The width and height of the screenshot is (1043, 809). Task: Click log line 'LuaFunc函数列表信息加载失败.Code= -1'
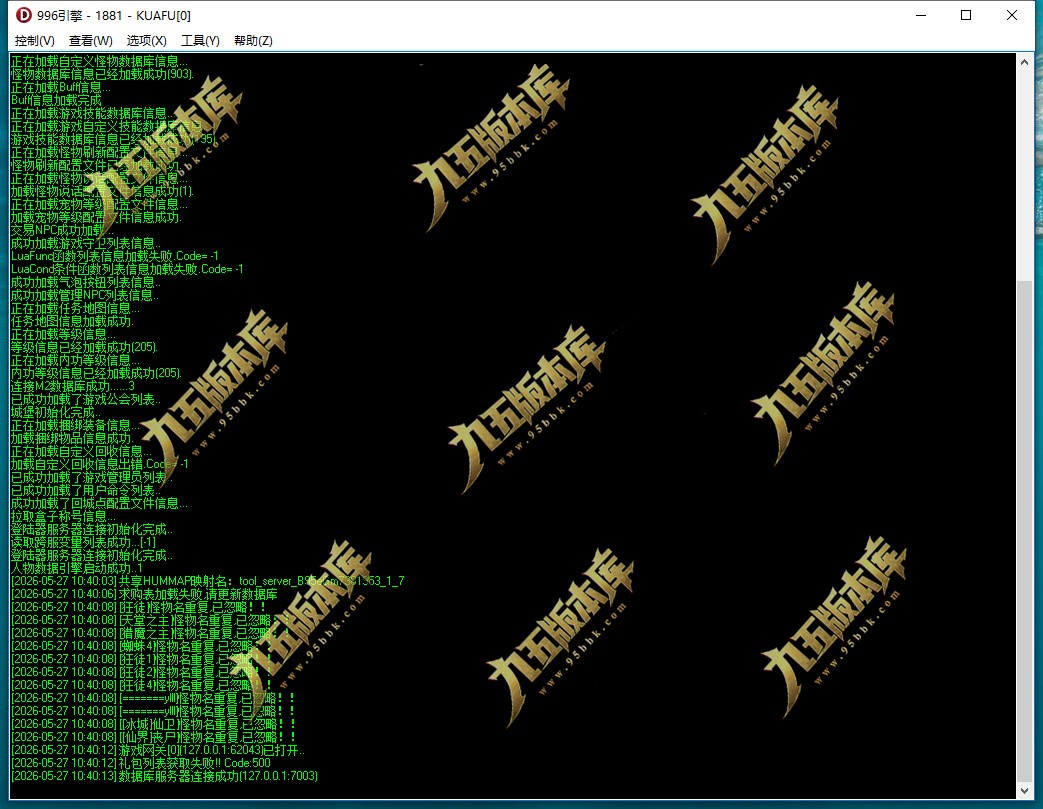point(114,256)
